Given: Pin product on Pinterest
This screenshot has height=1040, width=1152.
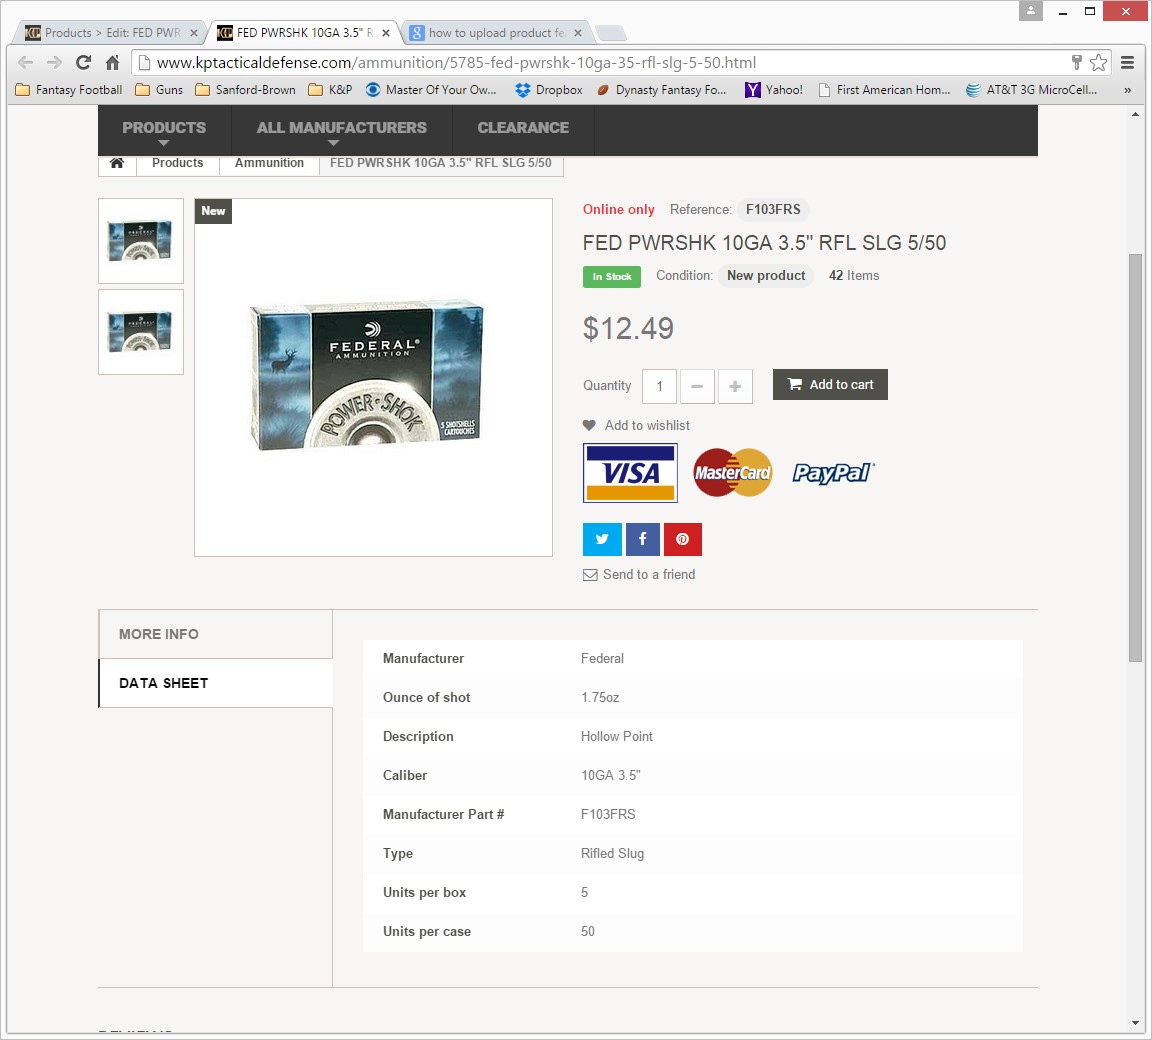Looking at the screenshot, I should tap(683, 539).
